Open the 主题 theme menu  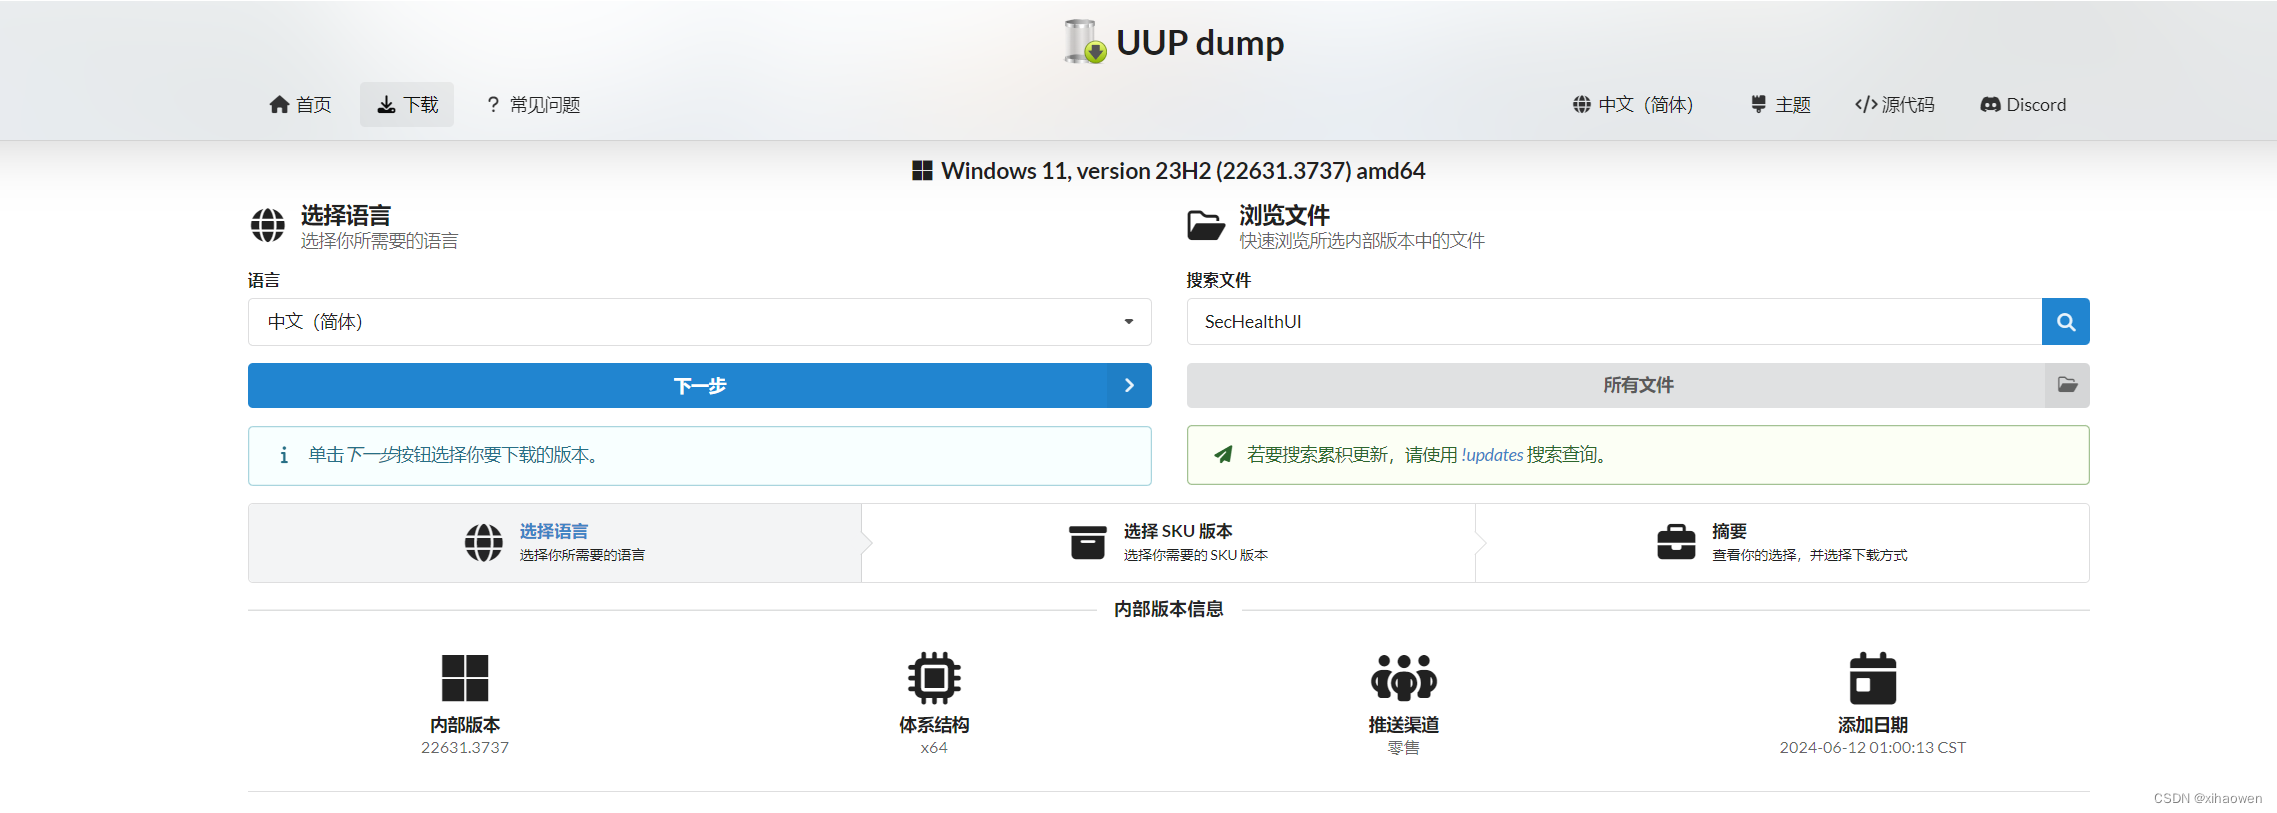pos(1781,105)
